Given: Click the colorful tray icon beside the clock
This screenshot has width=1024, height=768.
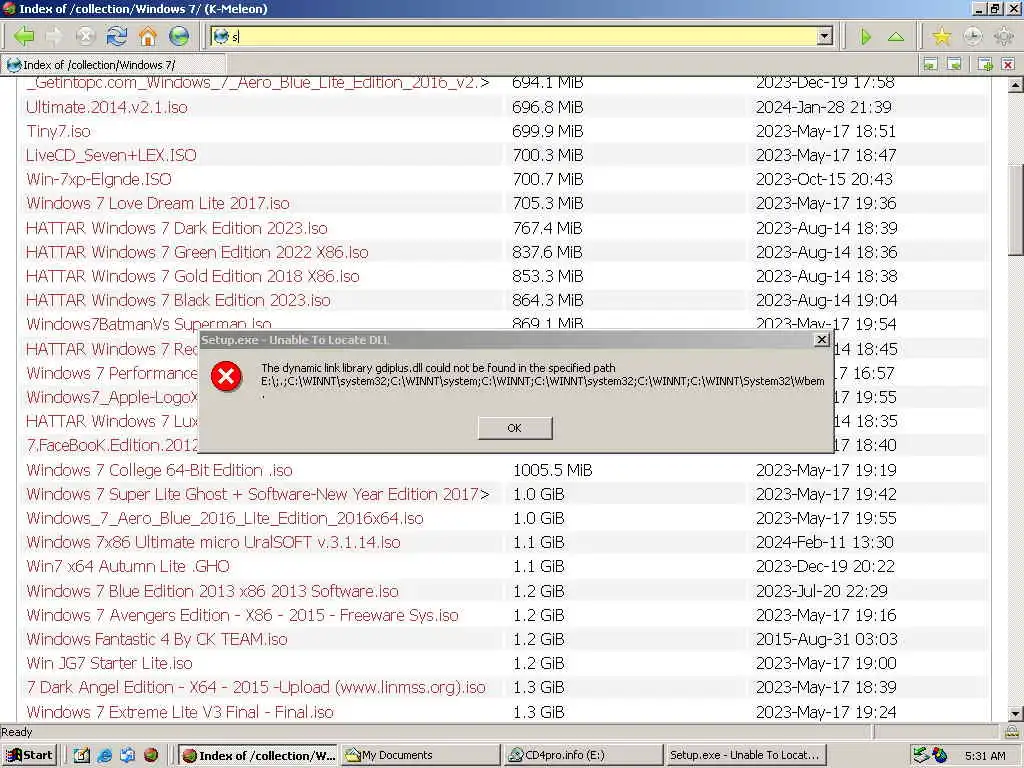Looking at the screenshot, I should point(940,755).
